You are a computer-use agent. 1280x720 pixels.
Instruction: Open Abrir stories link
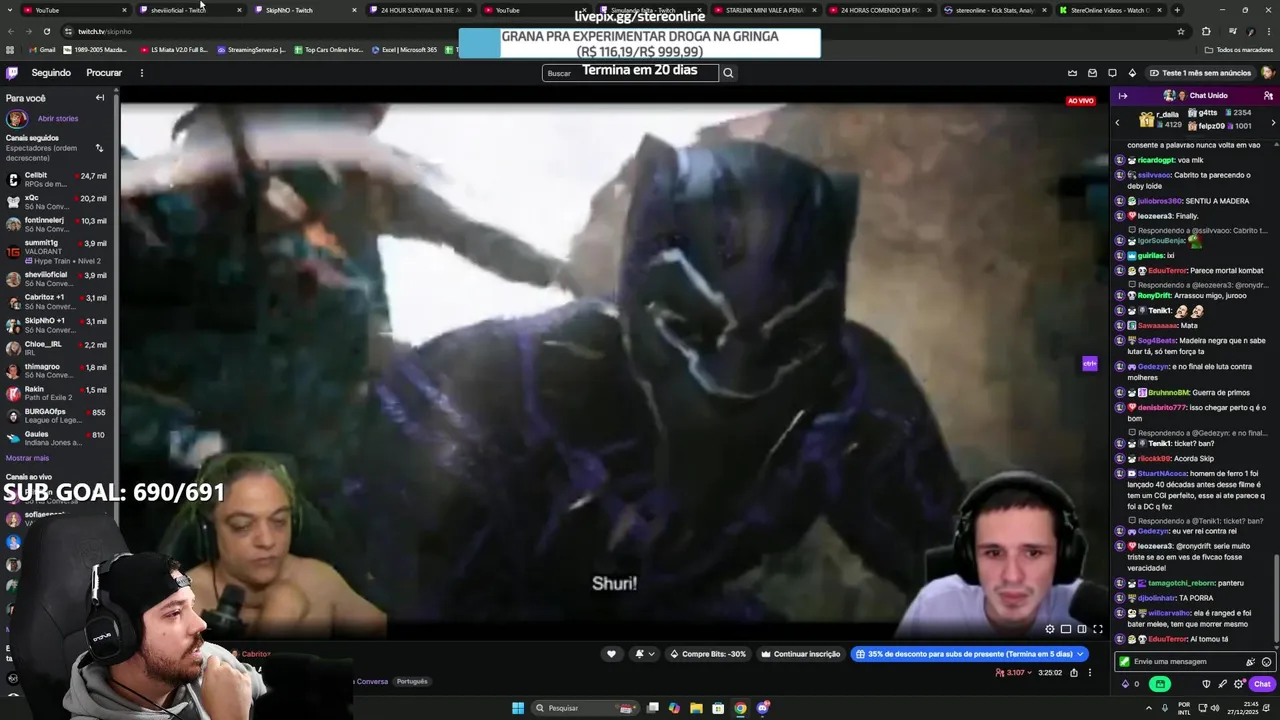pyautogui.click(x=58, y=119)
